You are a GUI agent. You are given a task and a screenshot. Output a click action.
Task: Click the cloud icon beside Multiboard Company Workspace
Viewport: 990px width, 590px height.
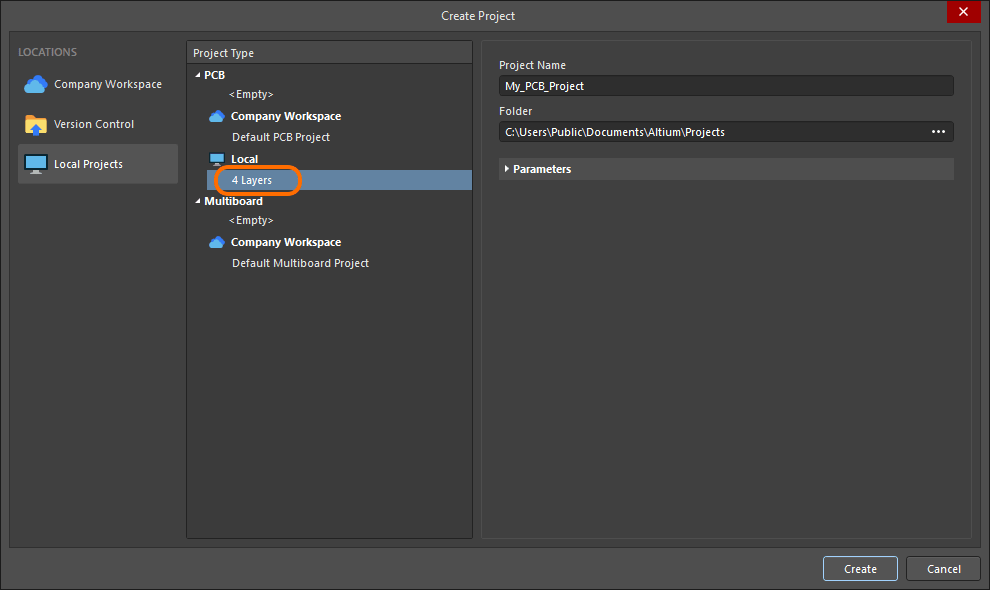pyautogui.click(x=217, y=243)
